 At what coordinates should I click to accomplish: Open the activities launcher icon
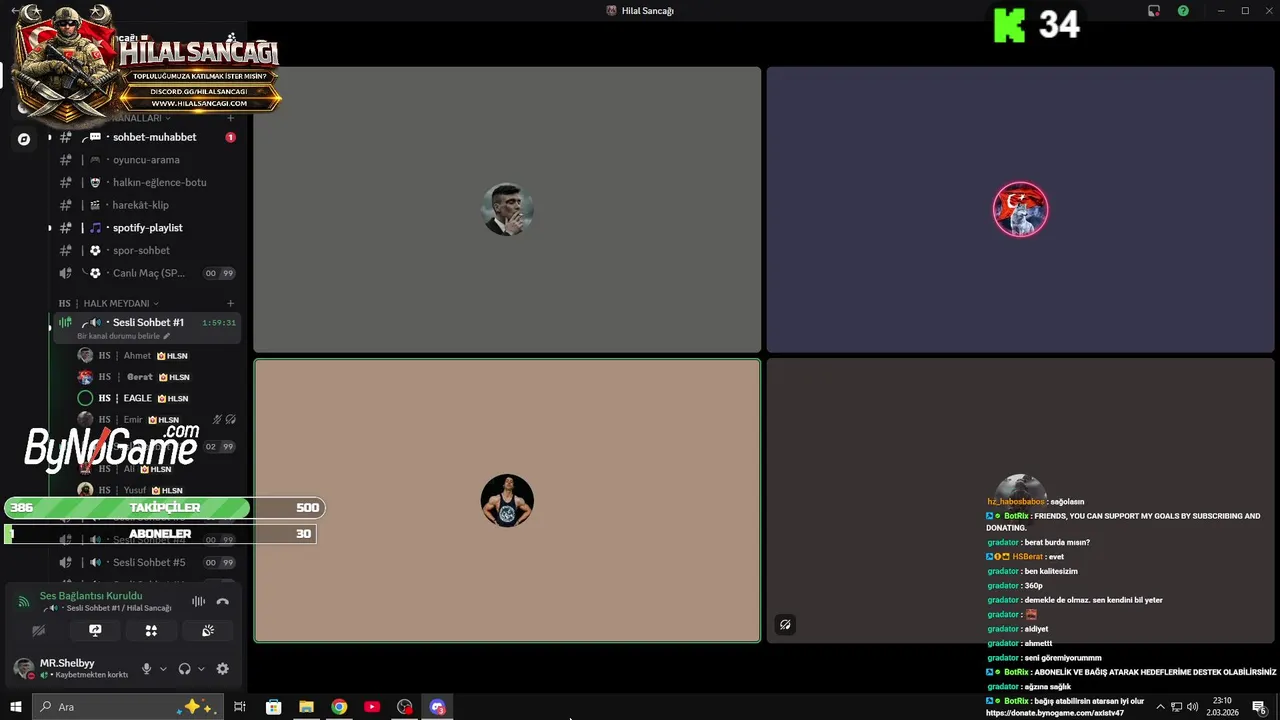point(151,631)
